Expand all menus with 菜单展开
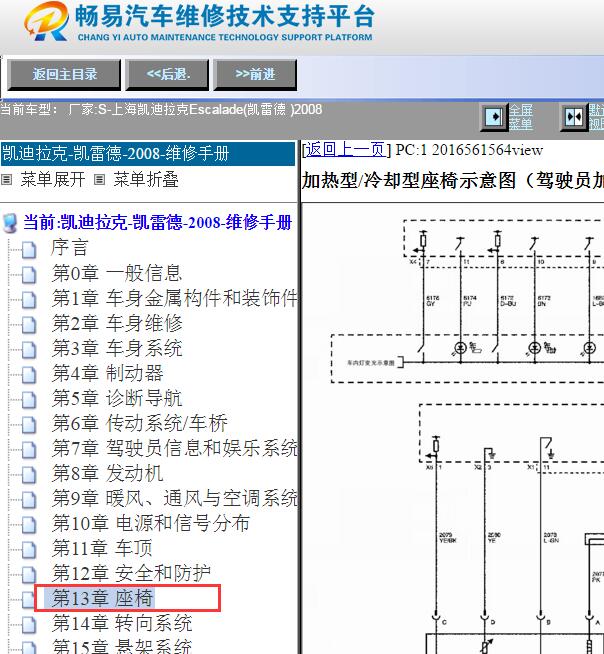 (53, 180)
